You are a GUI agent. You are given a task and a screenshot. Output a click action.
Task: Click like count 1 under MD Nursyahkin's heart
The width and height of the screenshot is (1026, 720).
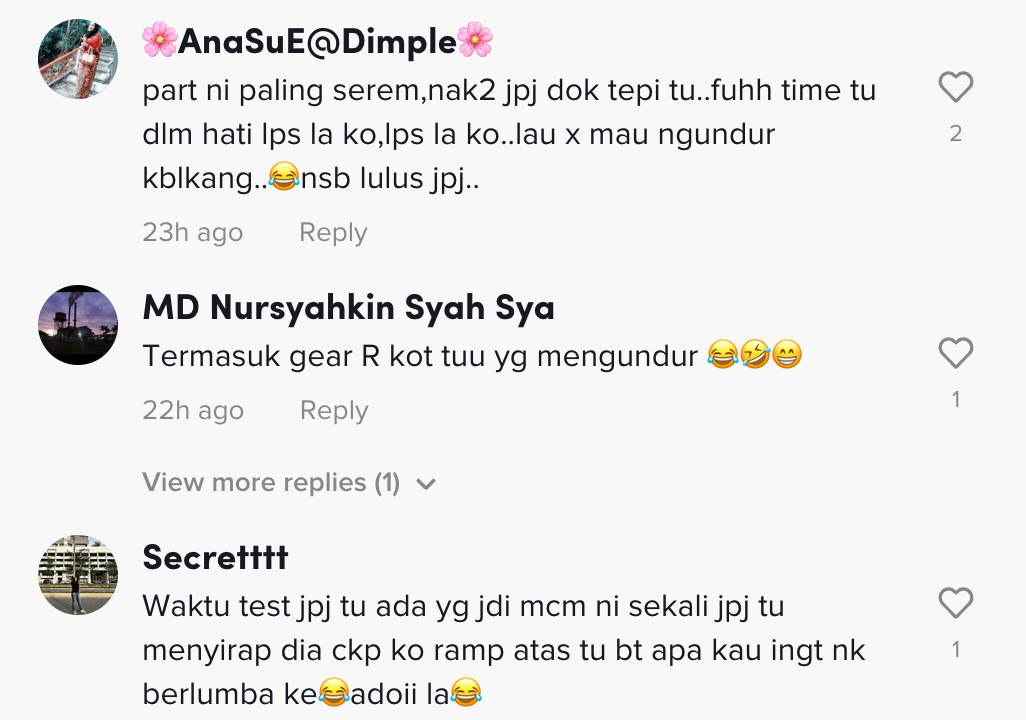(956, 399)
